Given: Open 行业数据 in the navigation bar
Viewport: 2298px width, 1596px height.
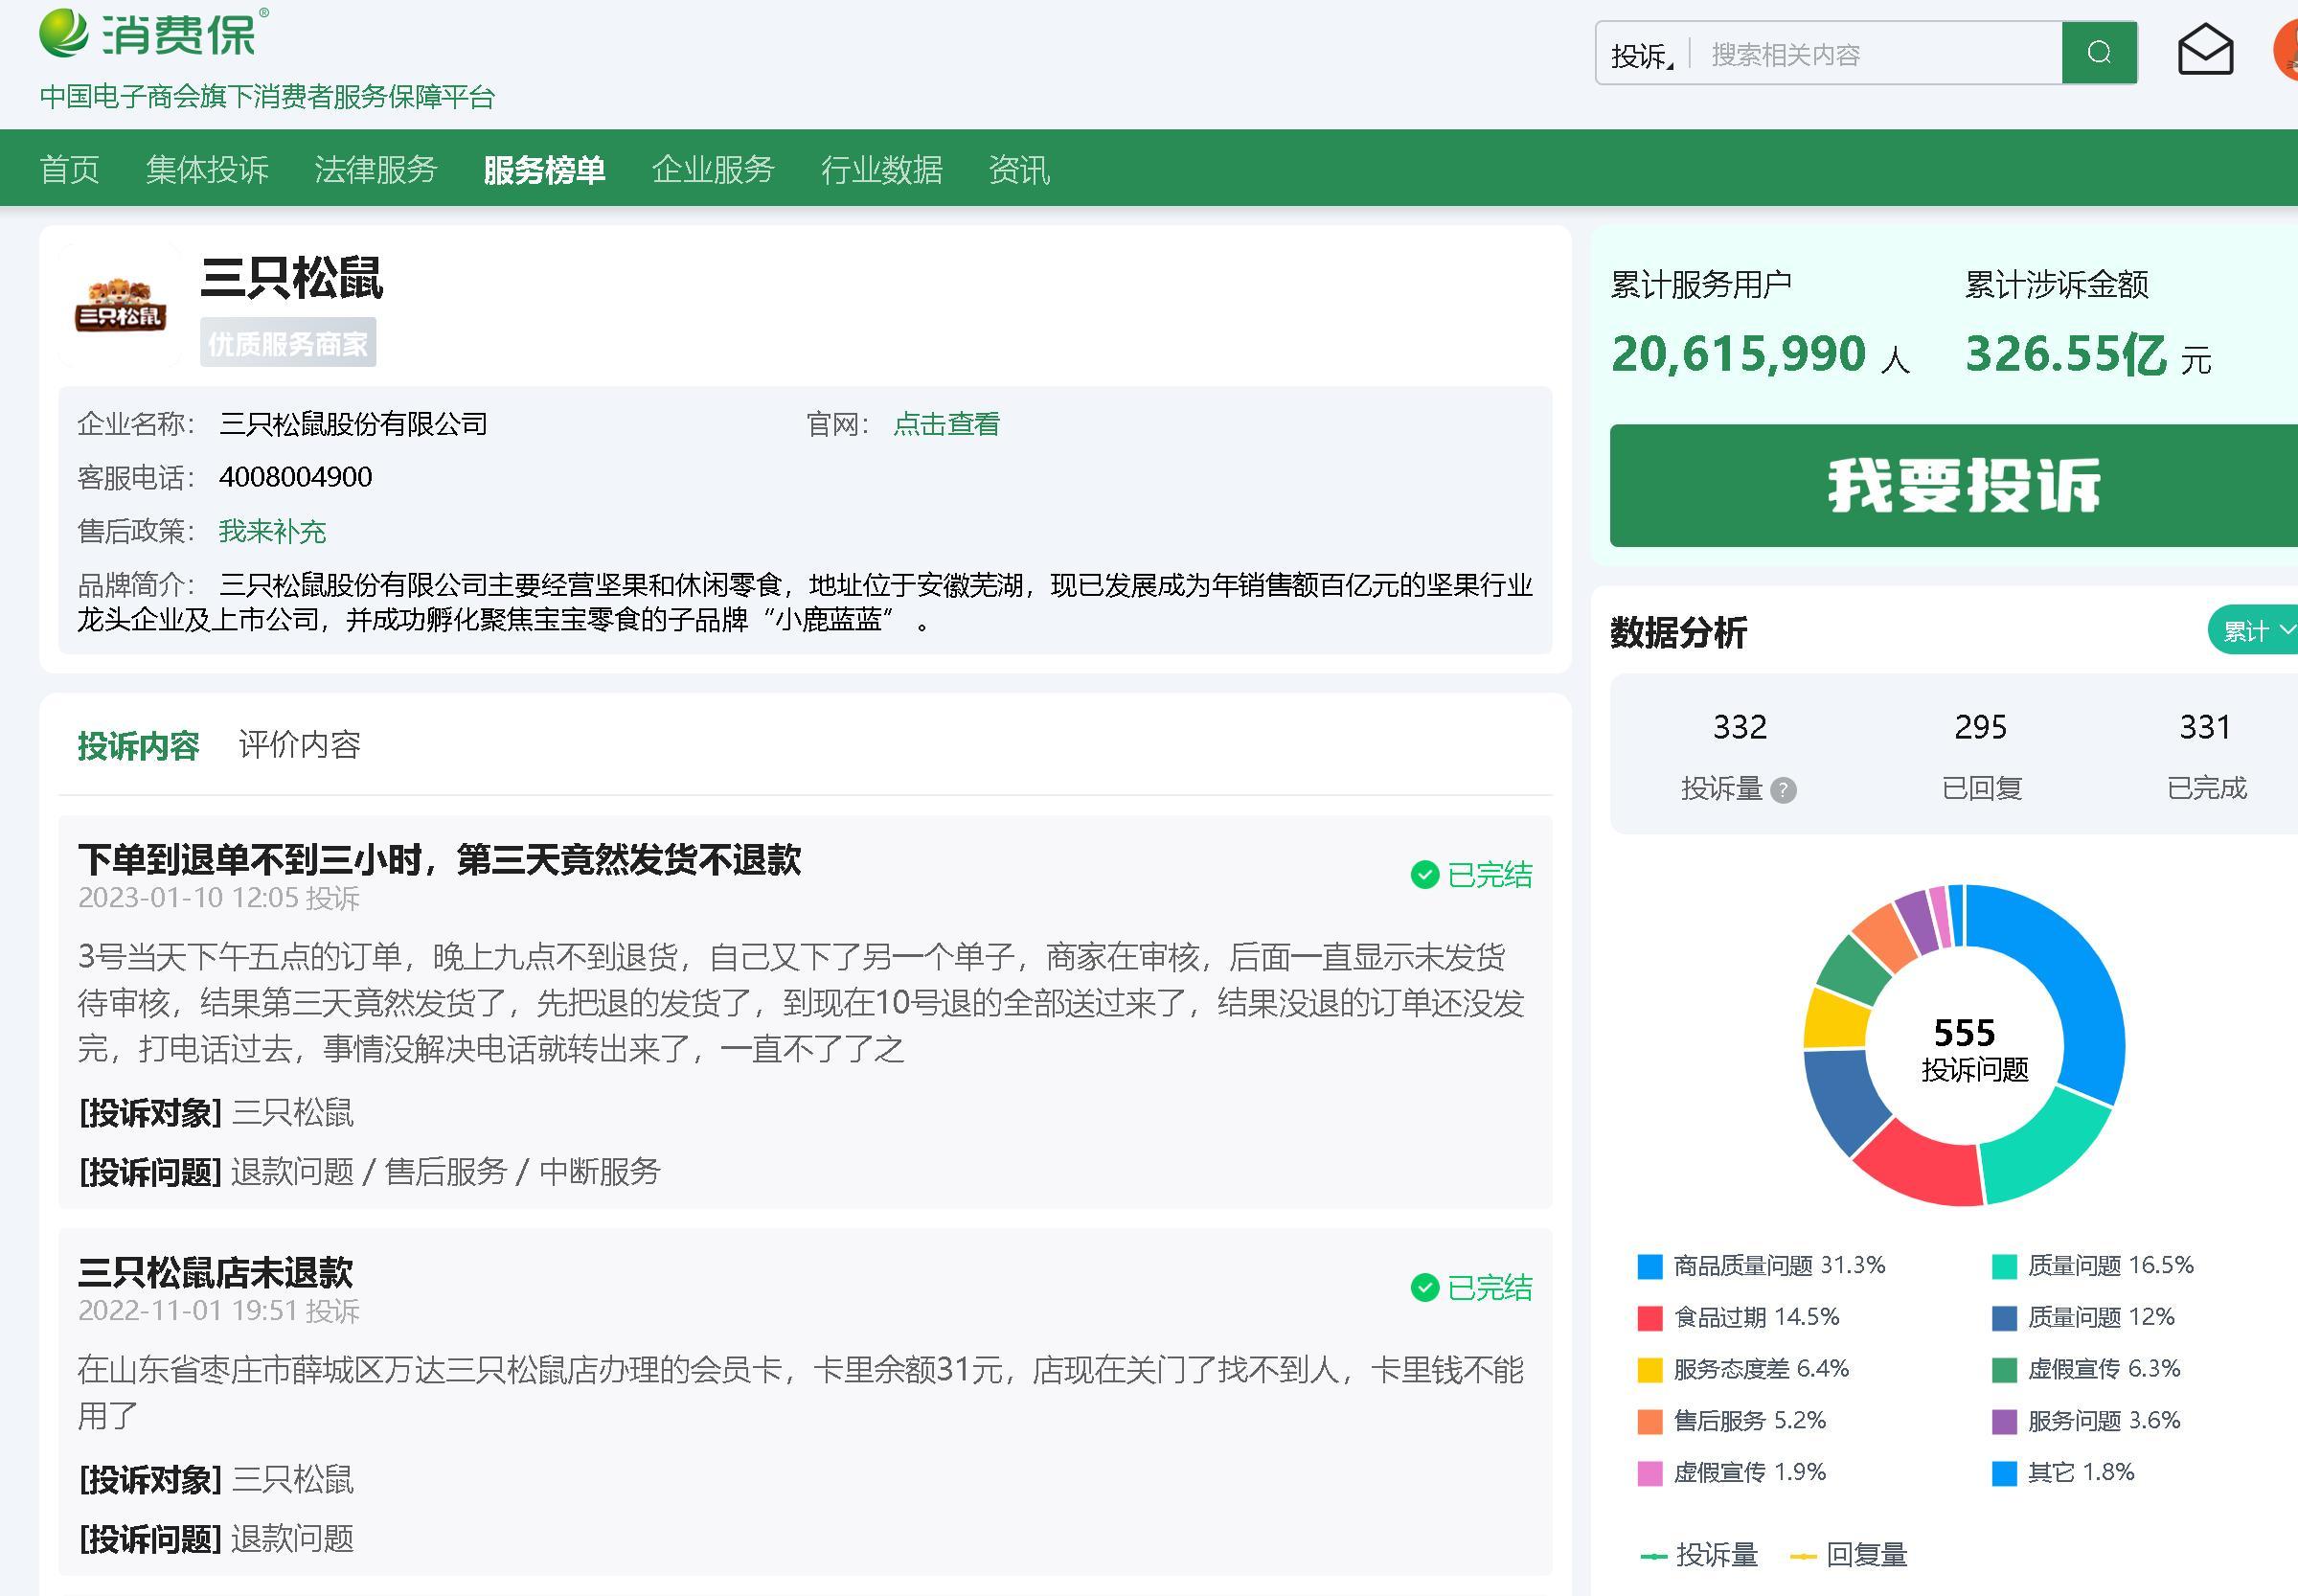Looking at the screenshot, I should (x=881, y=169).
